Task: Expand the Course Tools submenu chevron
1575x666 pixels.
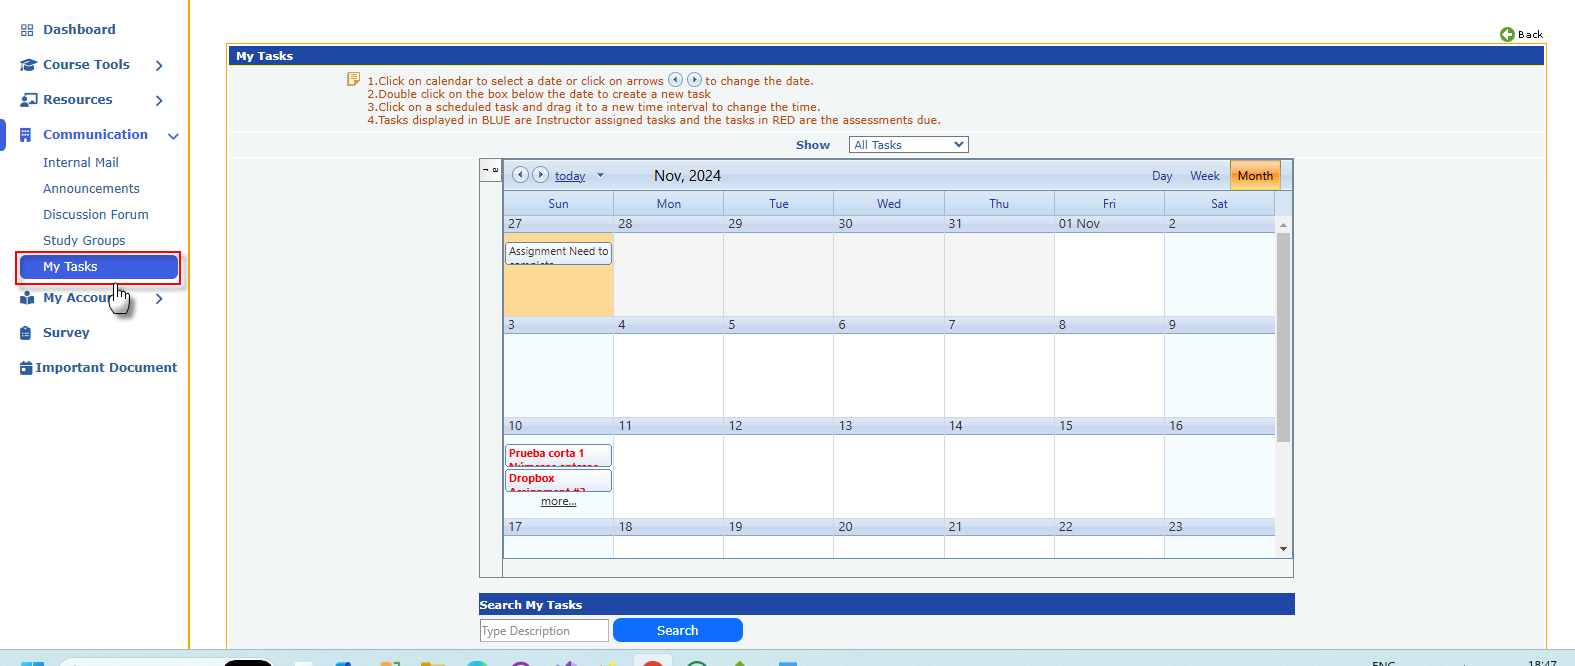Action: coord(159,65)
